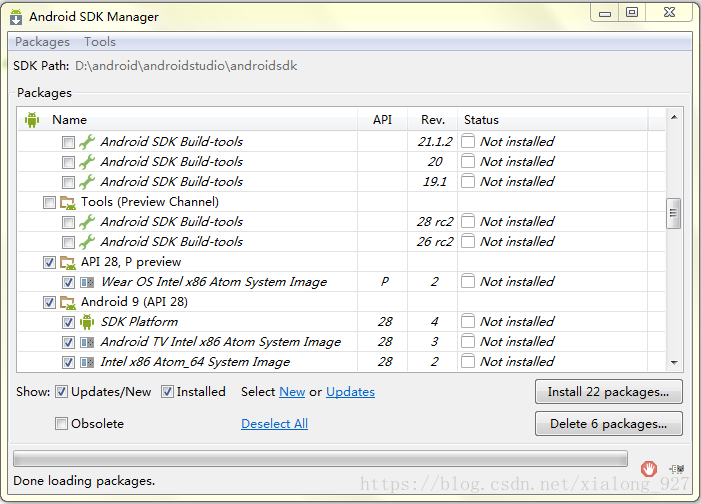Viewport: 701px width, 504px height.
Task: Click folder icon of Android 9 (API 28)
Action: tap(68, 303)
